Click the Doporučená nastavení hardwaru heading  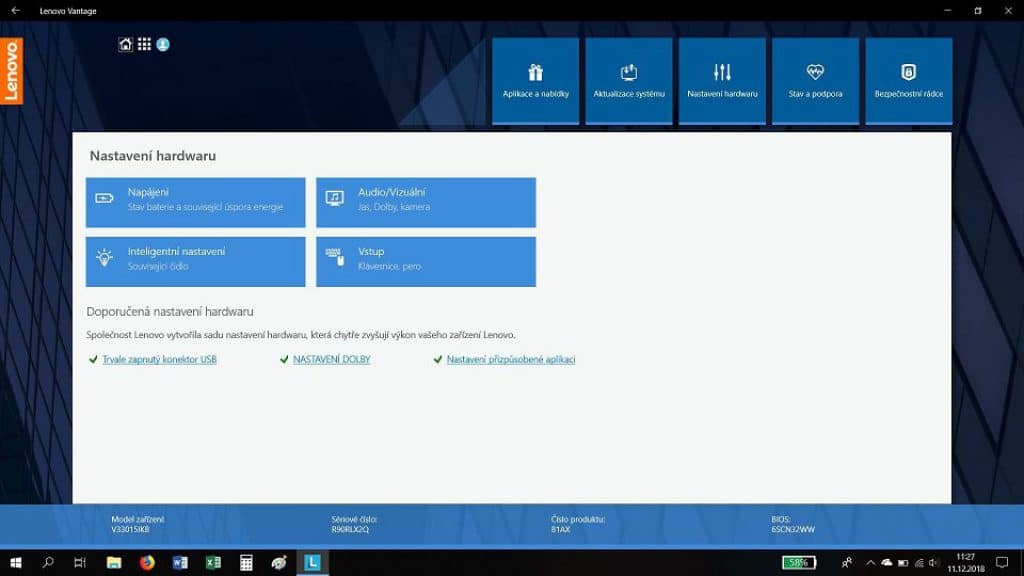point(170,312)
